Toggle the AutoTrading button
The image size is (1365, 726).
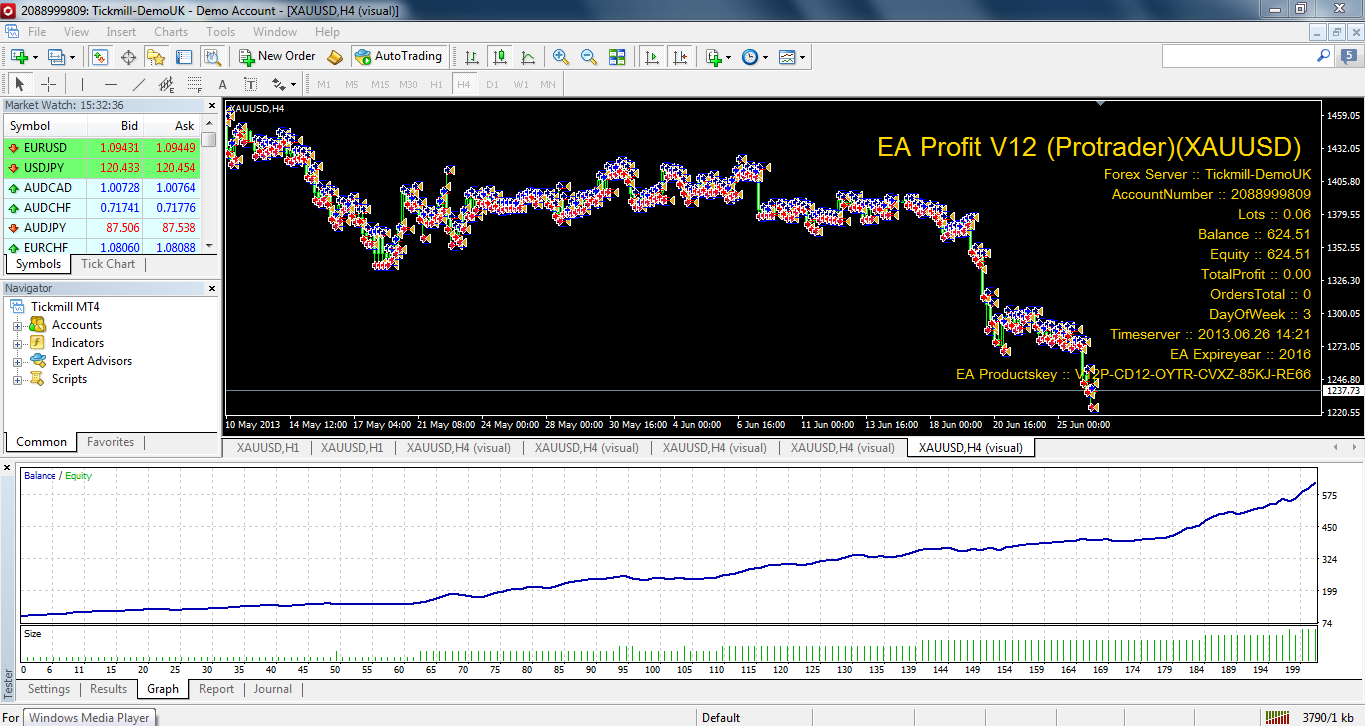(399, 57)
